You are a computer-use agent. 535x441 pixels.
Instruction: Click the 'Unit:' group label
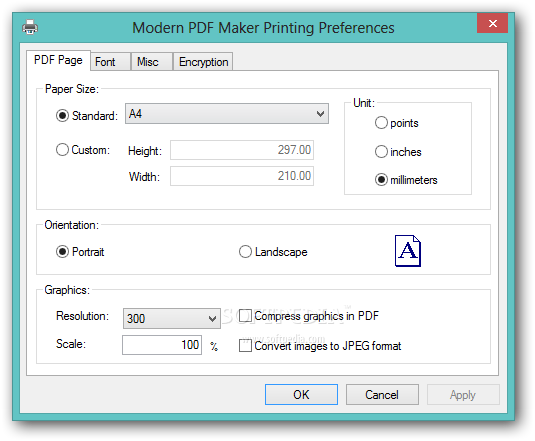pyautogui.click(x=364, y=103)
